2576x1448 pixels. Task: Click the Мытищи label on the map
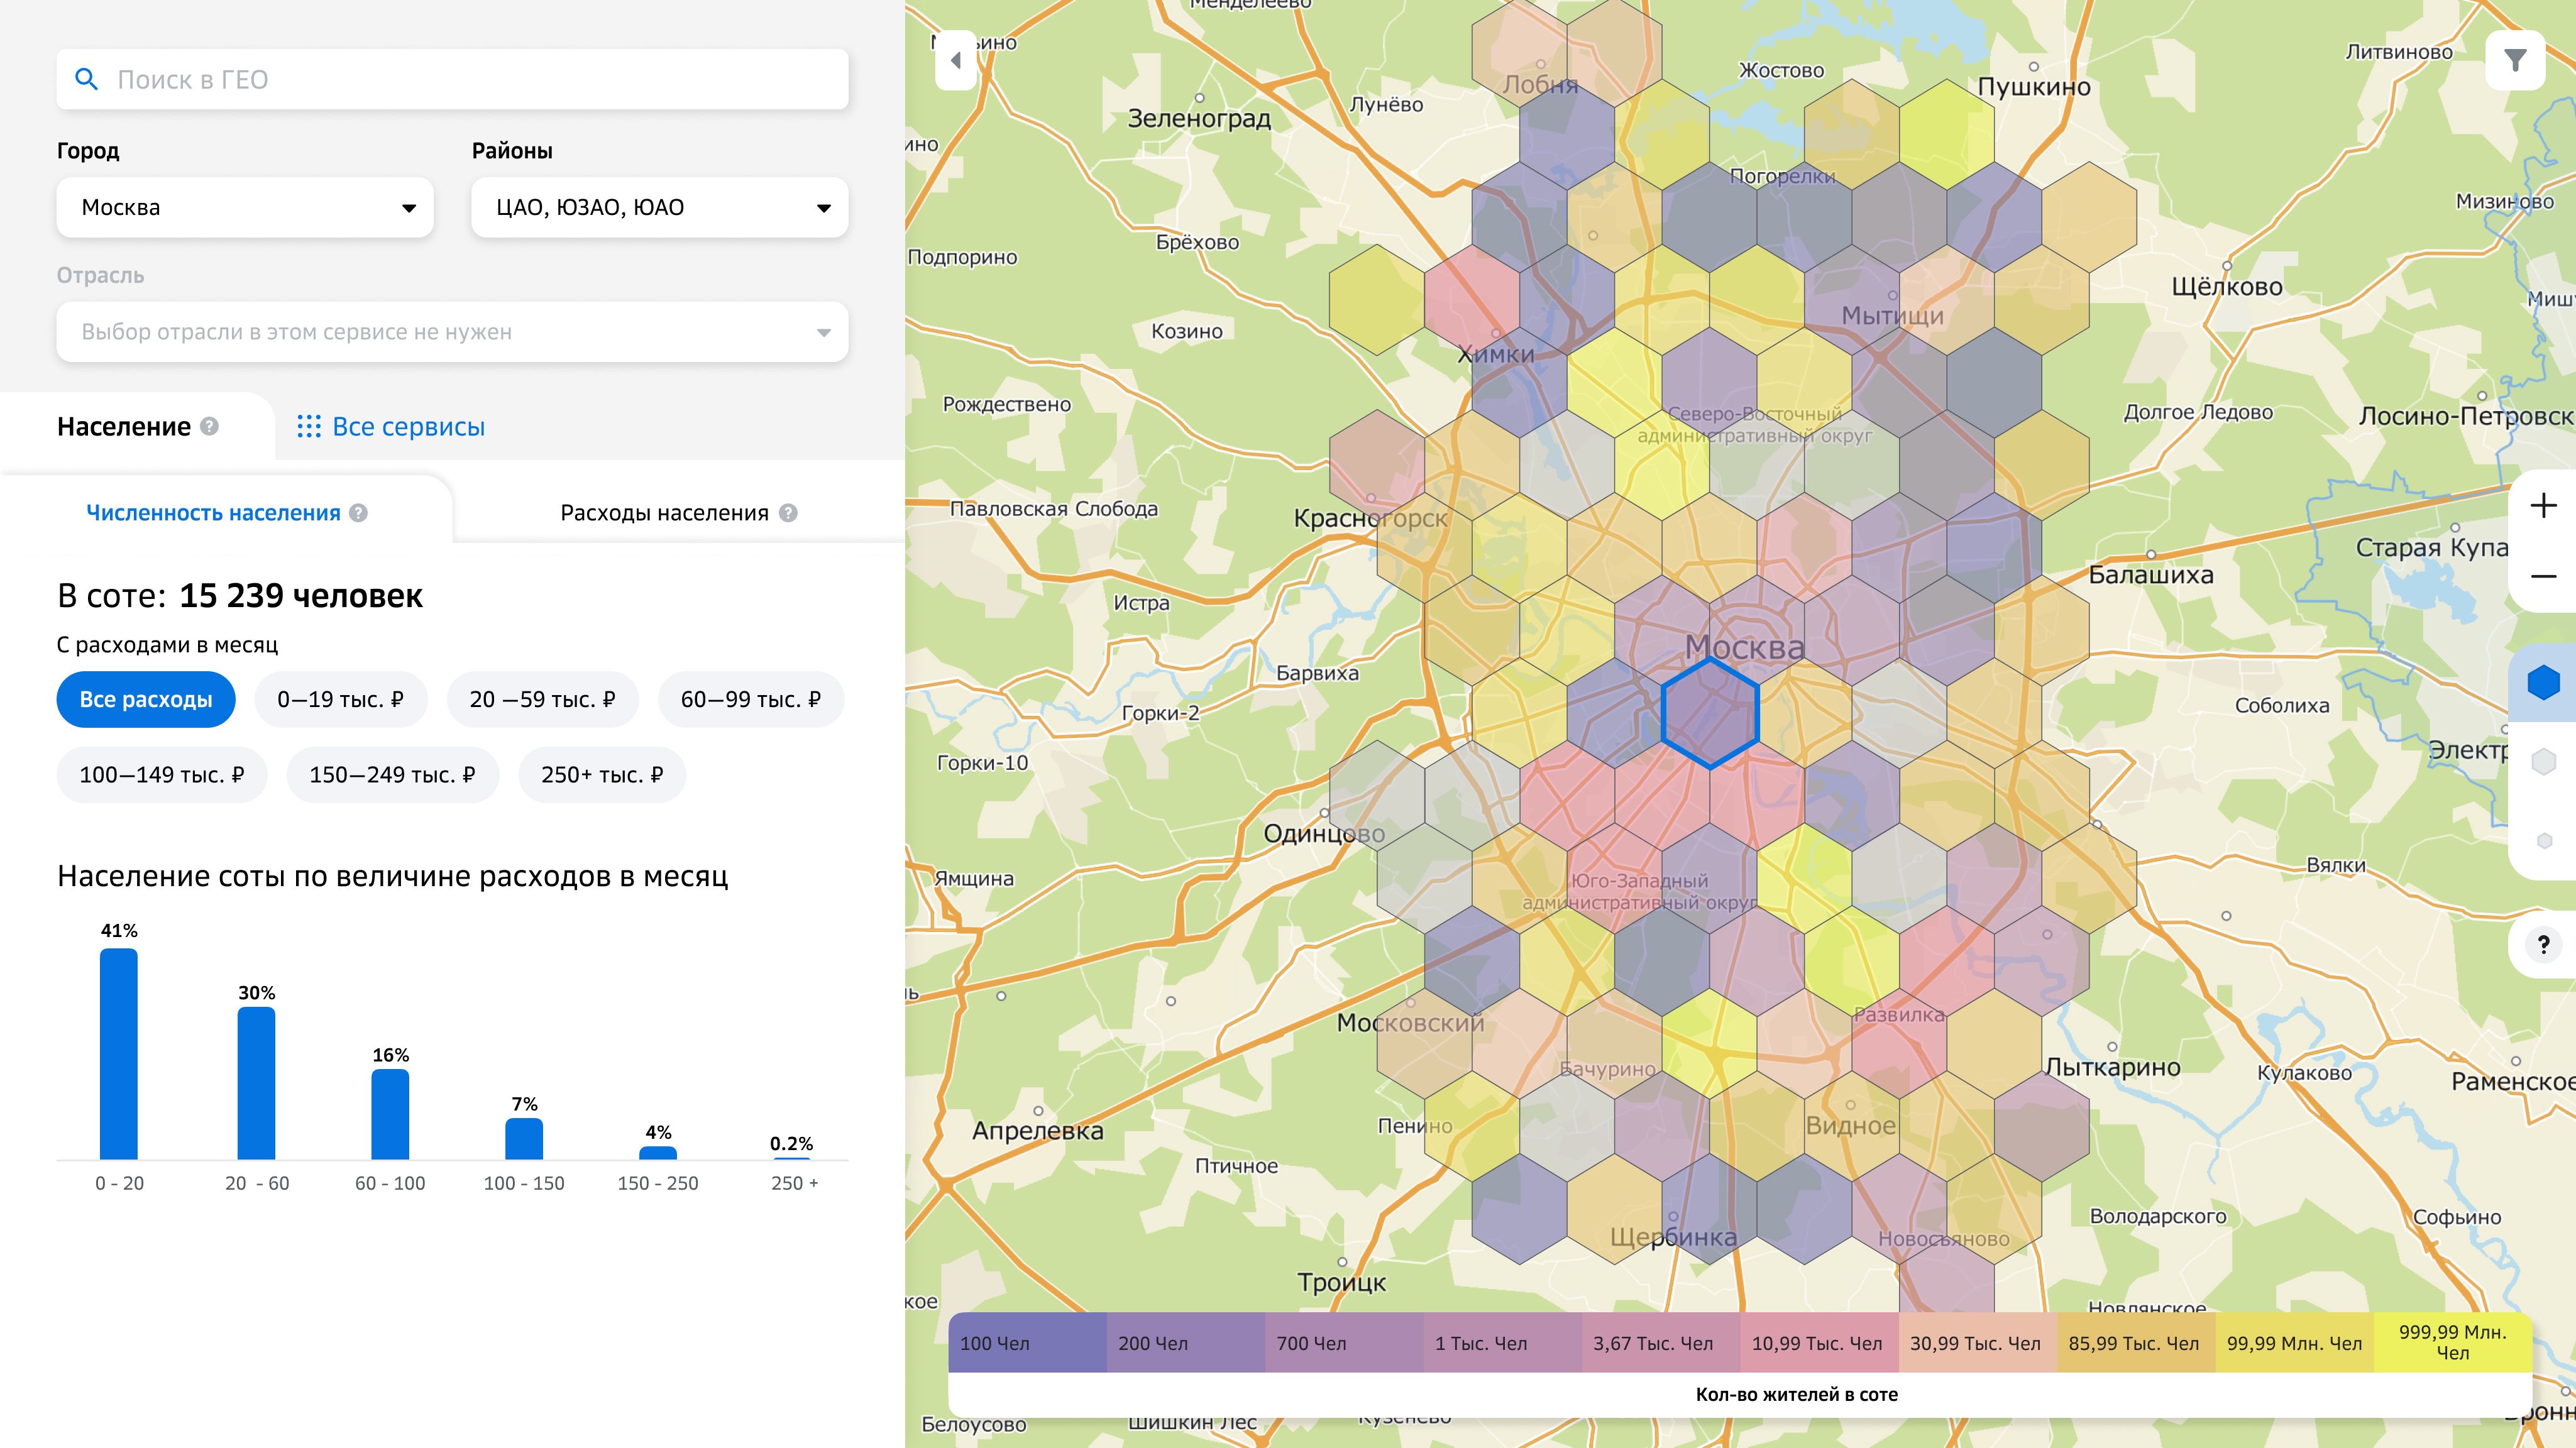1893,316
